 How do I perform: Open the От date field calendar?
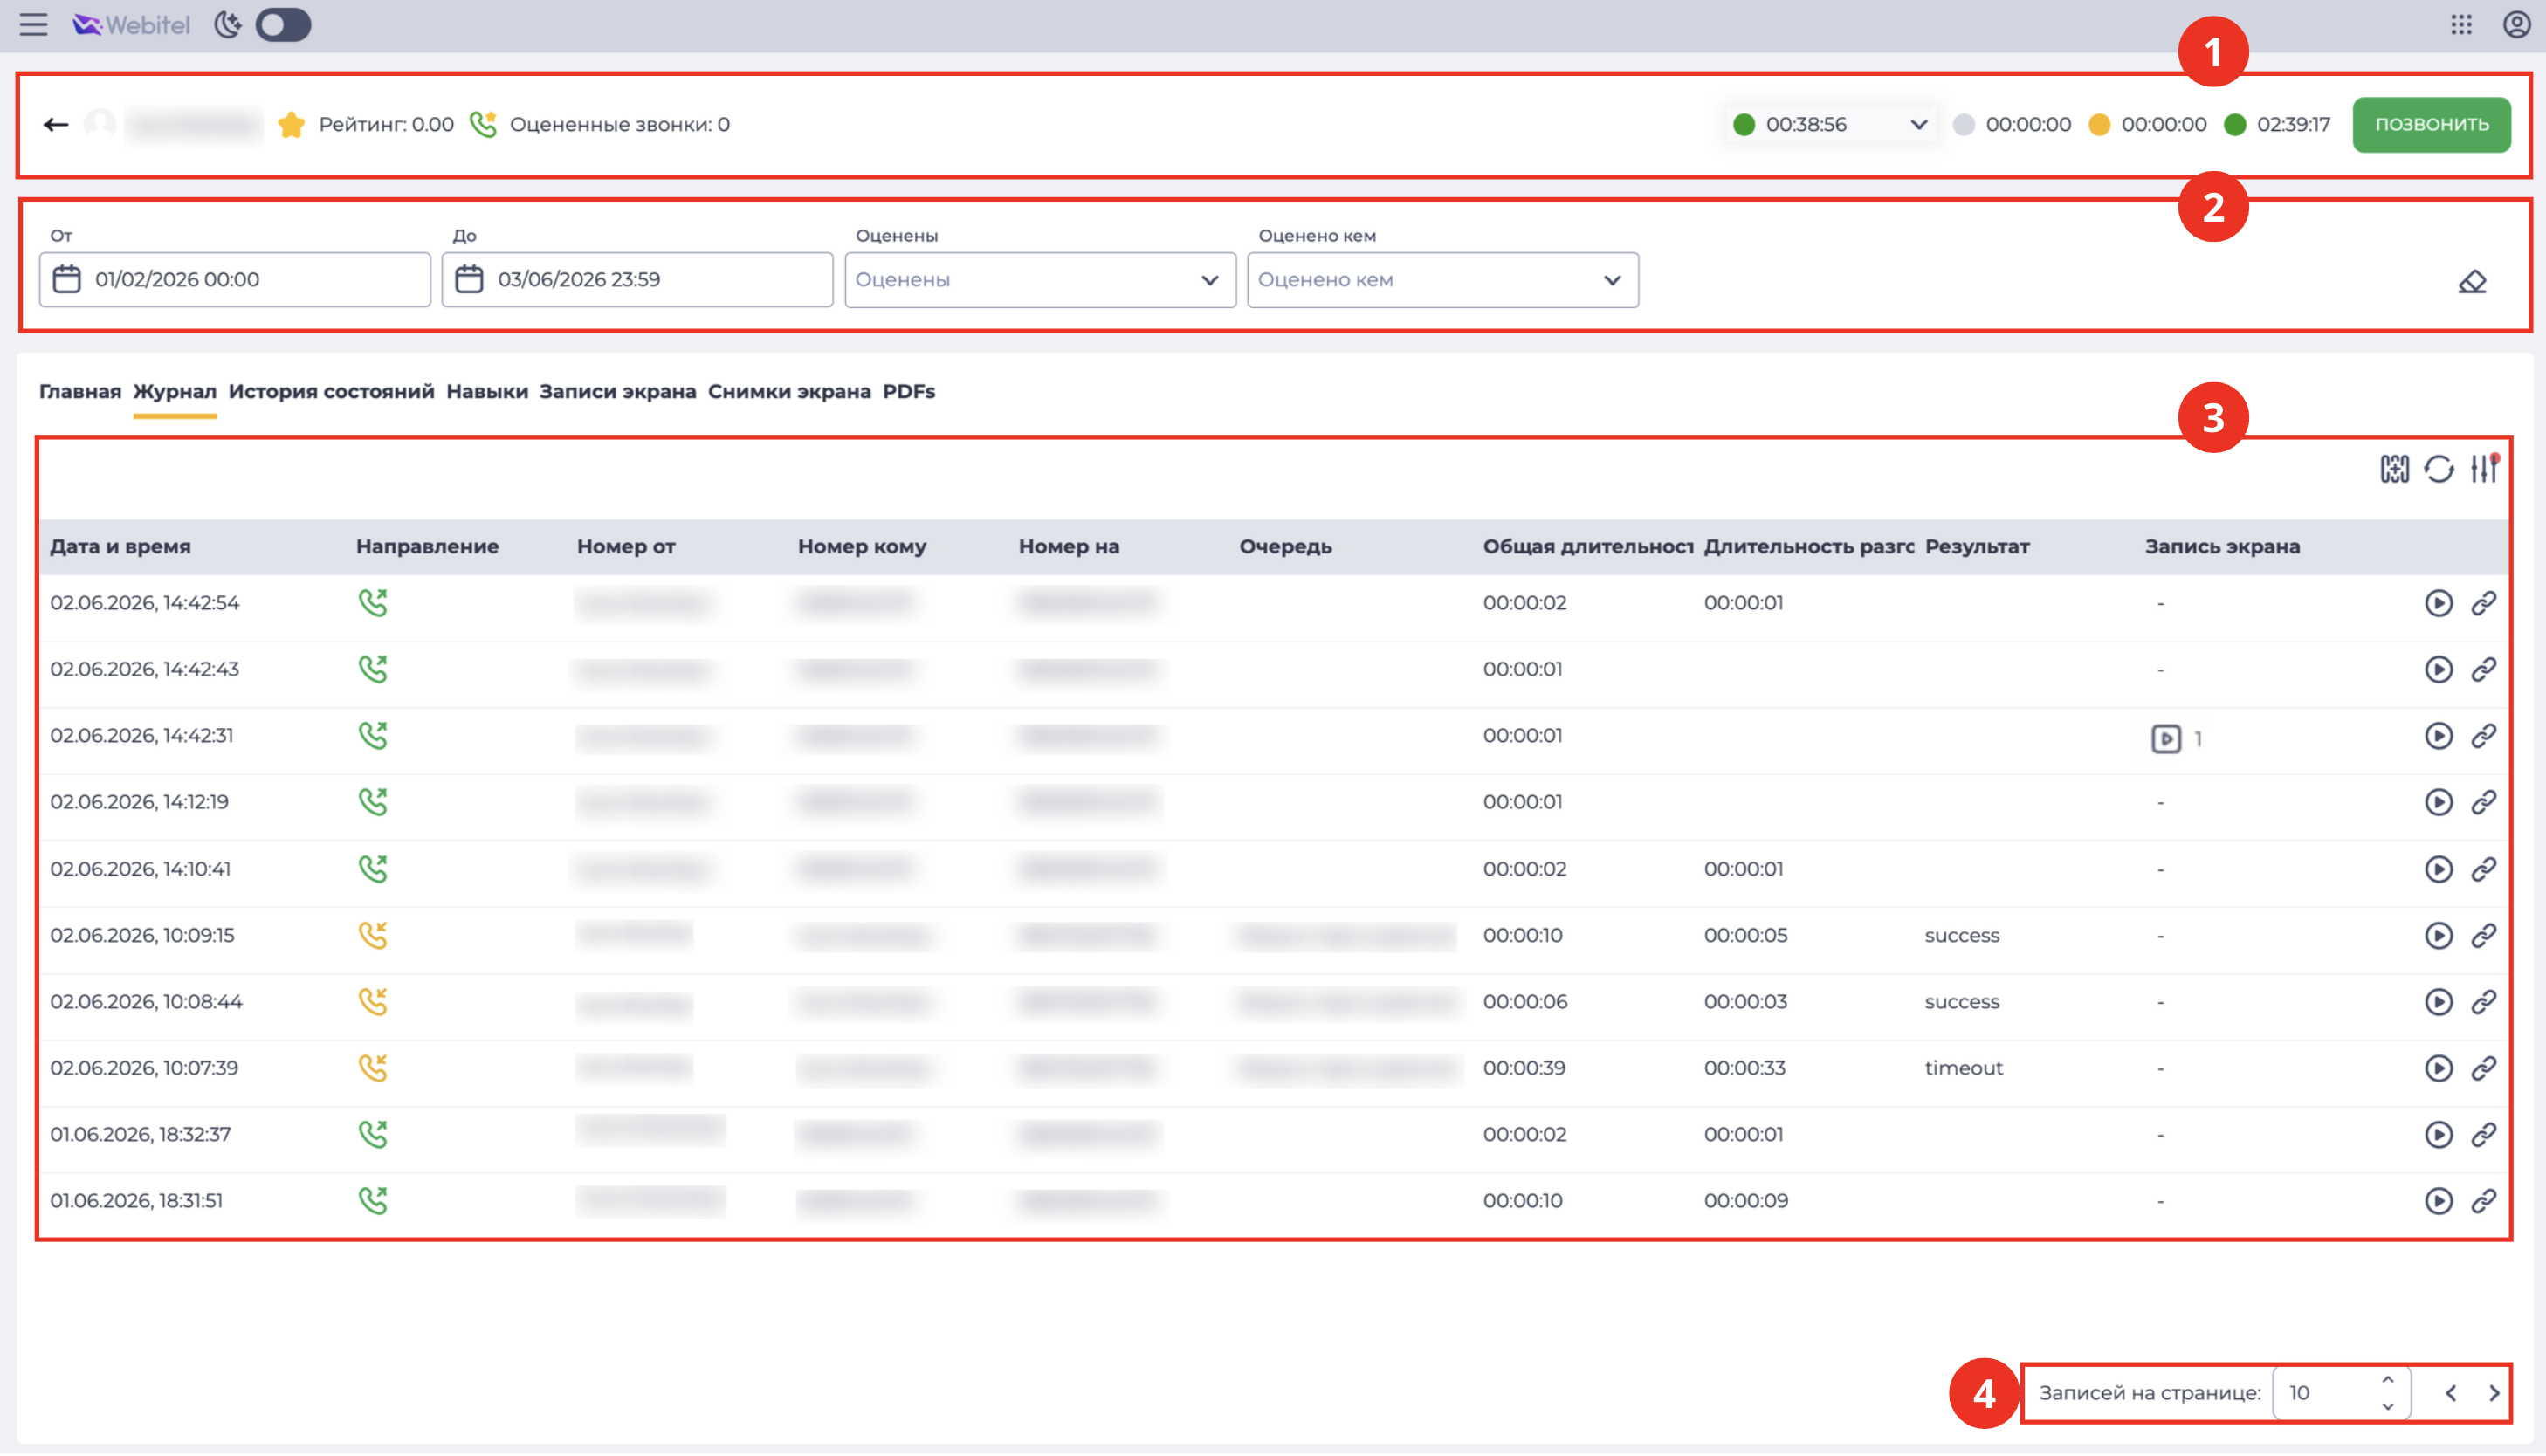point(67,279)
